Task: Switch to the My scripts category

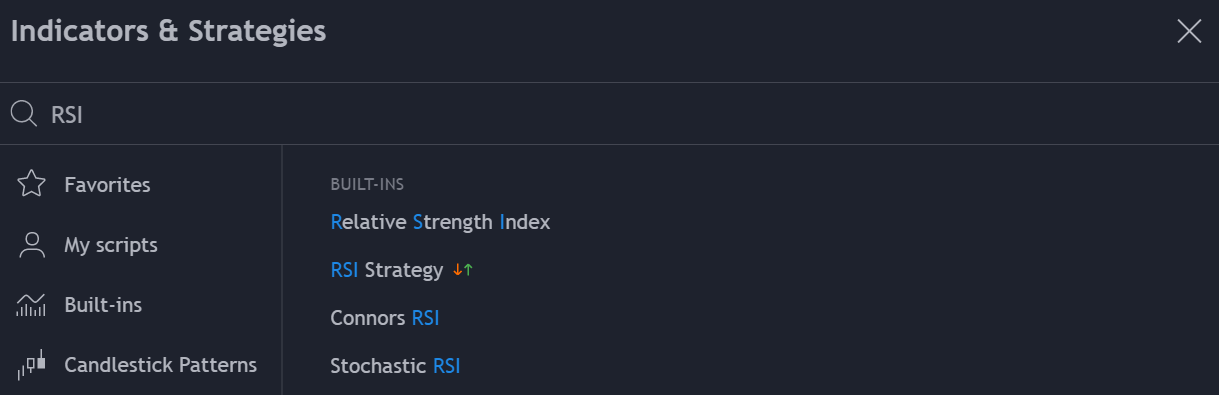Action: click(111, 245)
